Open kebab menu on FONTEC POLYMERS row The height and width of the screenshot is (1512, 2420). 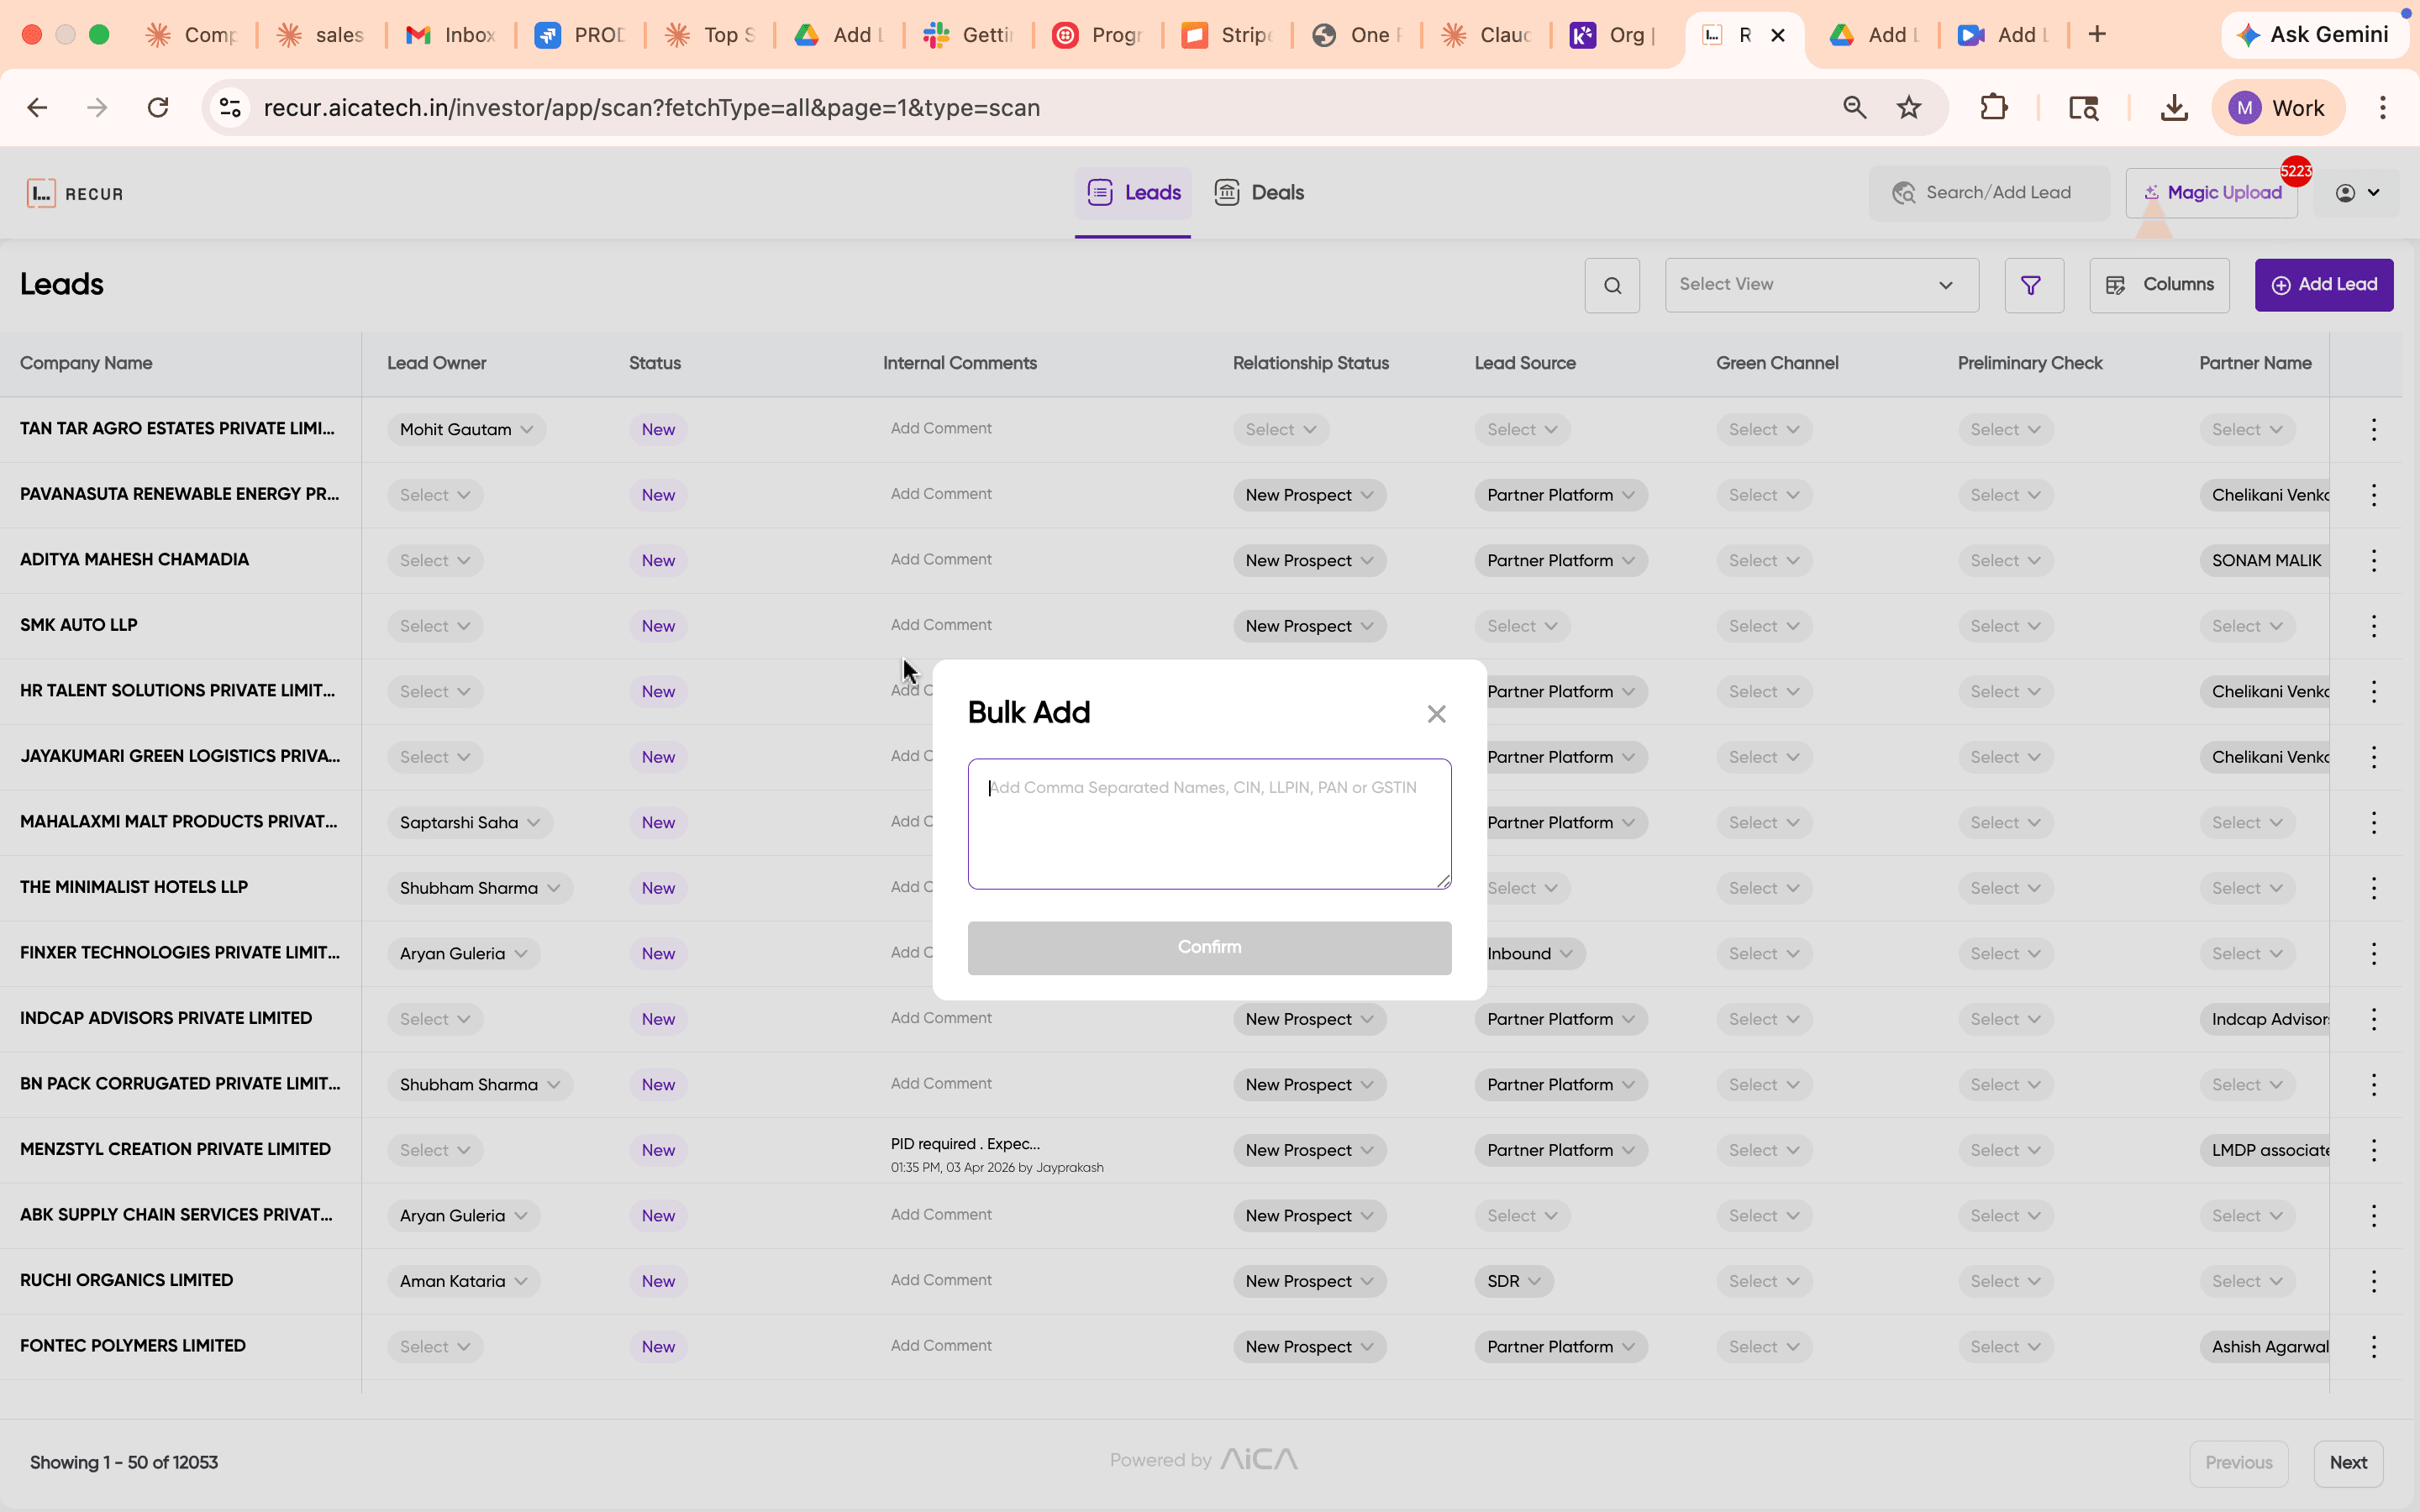coord(2374,1346)
